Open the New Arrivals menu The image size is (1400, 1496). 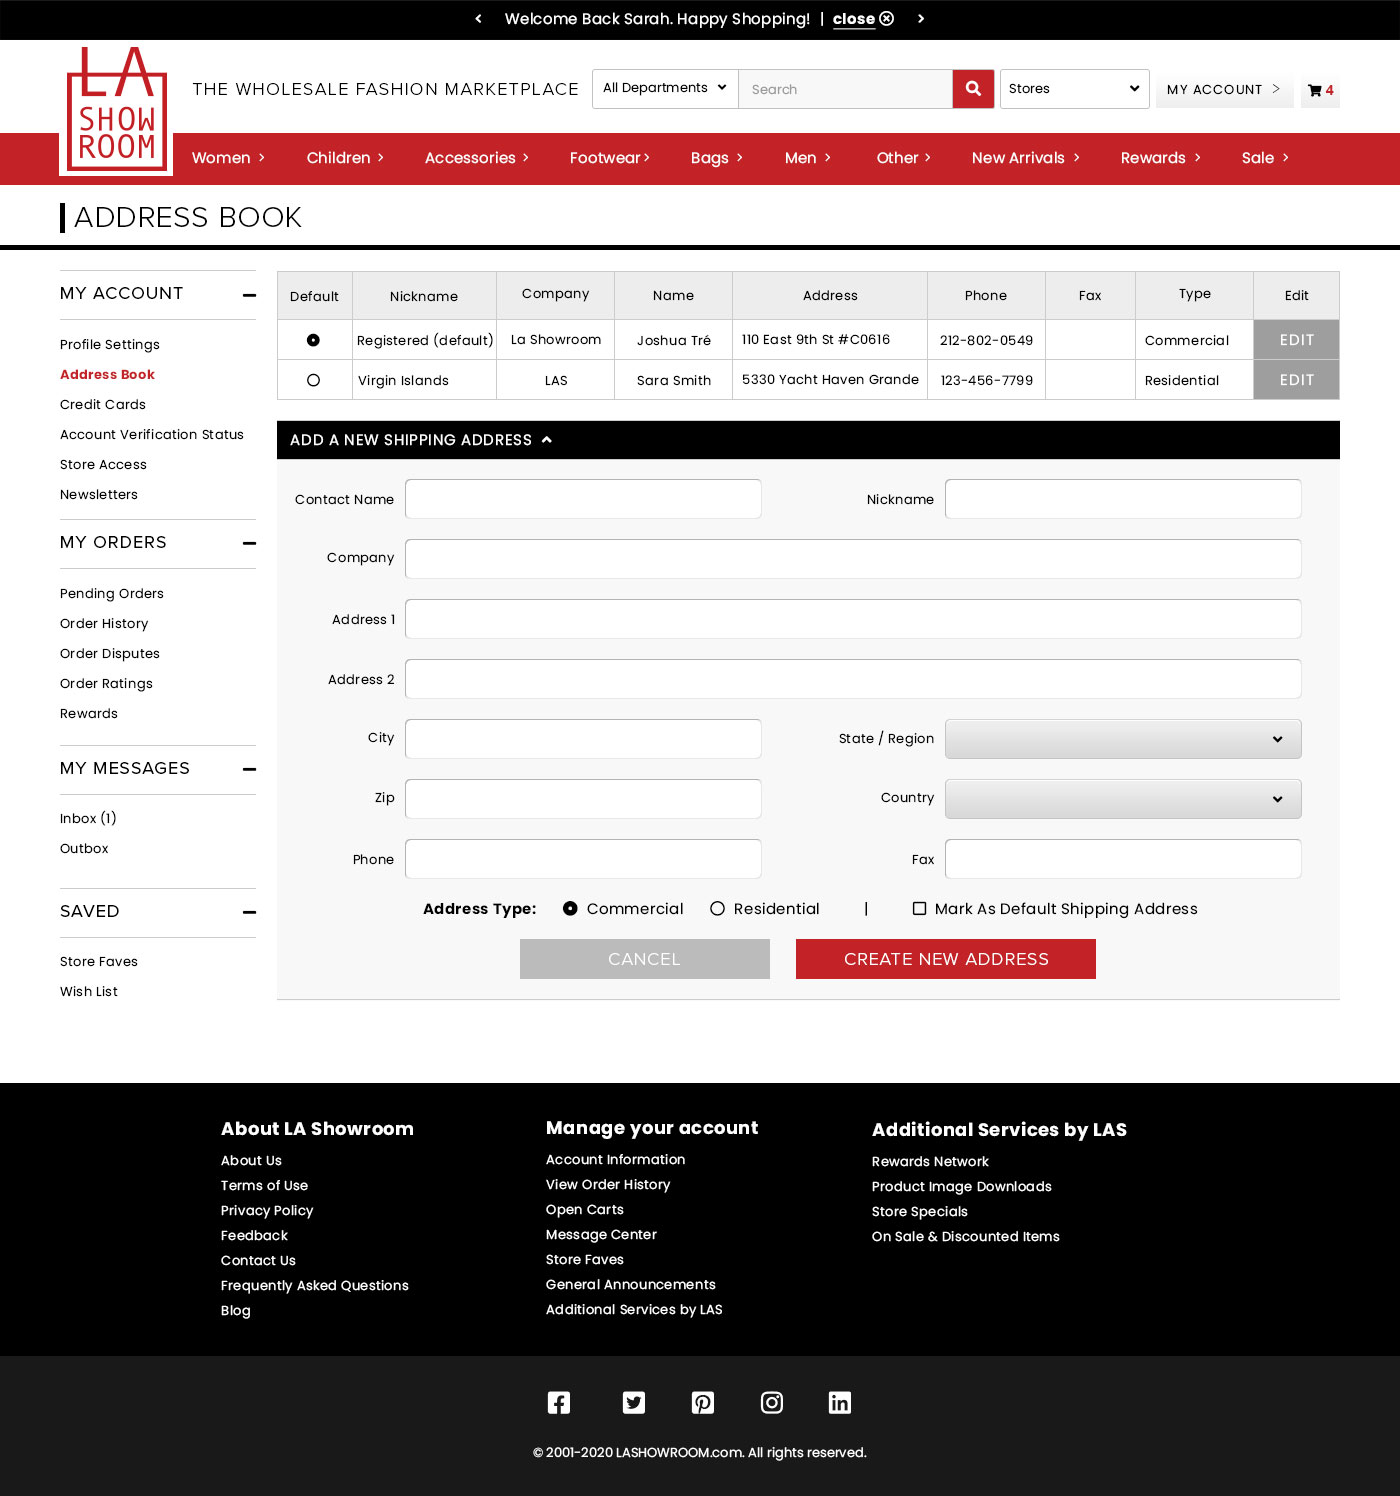tap(1025, 158)
